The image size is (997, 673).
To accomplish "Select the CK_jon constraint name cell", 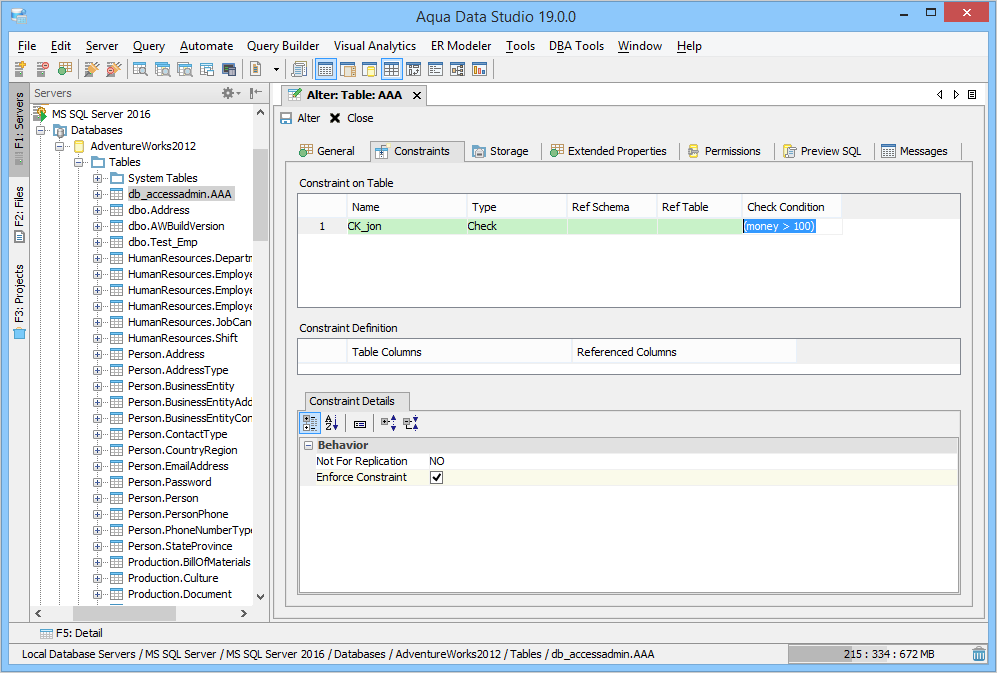I will click(x=406, y=226).
